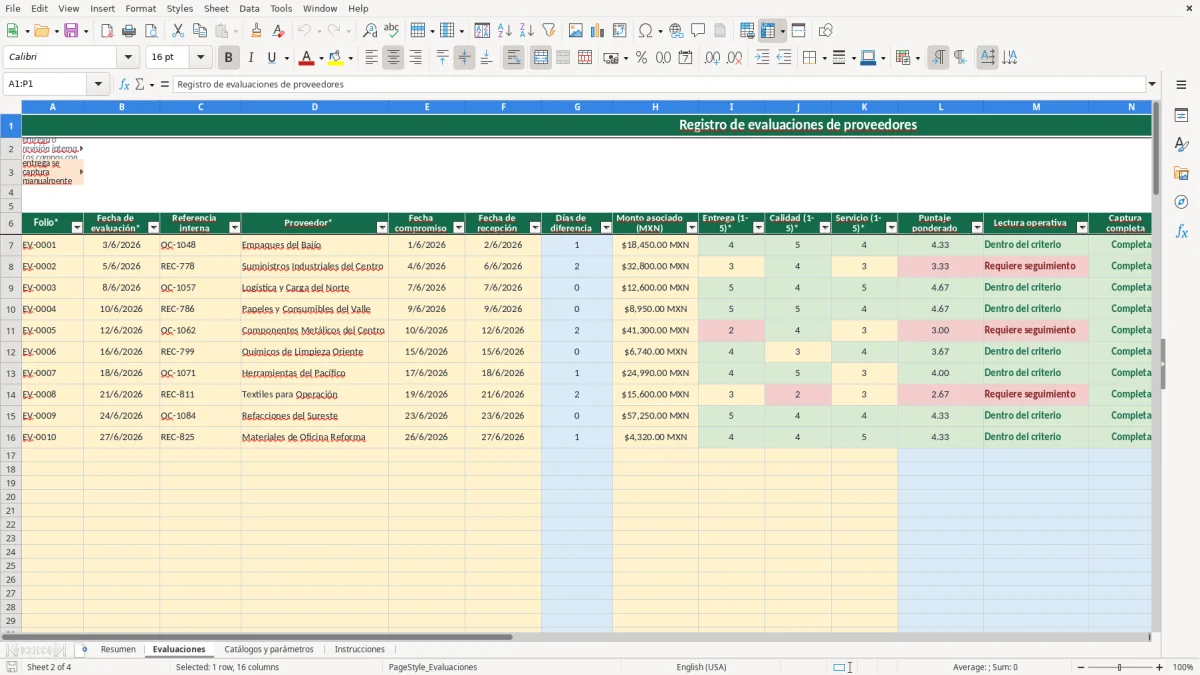Toggle Italic formatting
Screen dimensions: 1200x675
[x=251, y=58]
